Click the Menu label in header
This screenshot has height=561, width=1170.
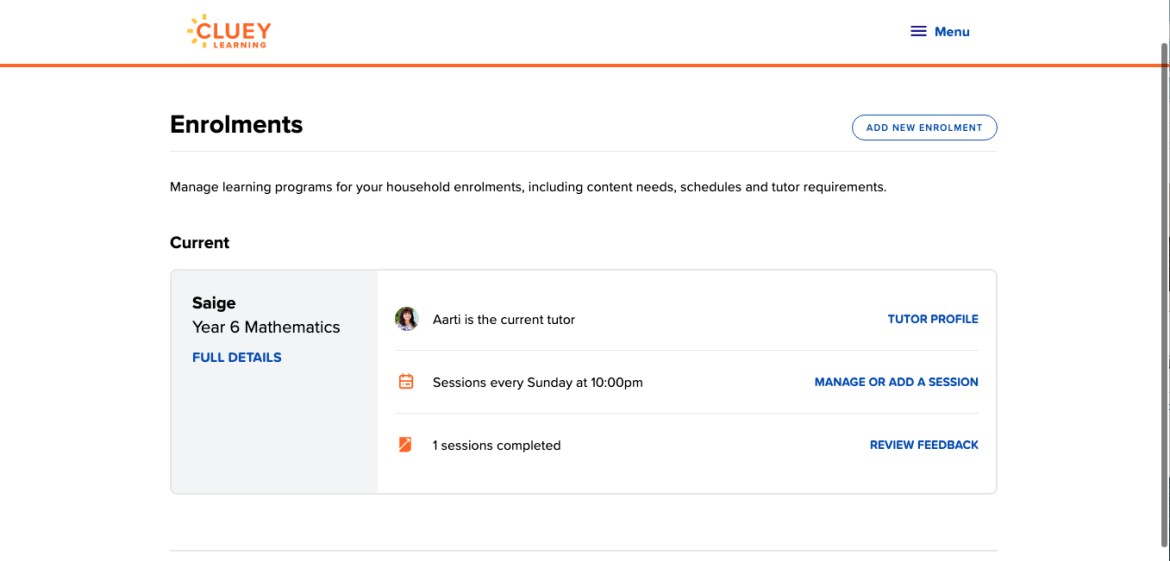pyautogui.click(x=951, y=32)
